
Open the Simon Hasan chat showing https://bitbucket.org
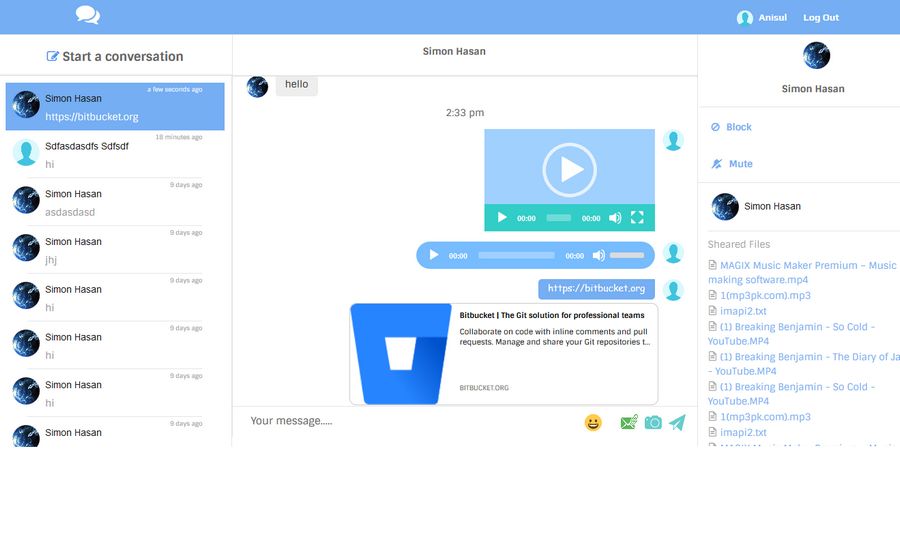[115, 106]
